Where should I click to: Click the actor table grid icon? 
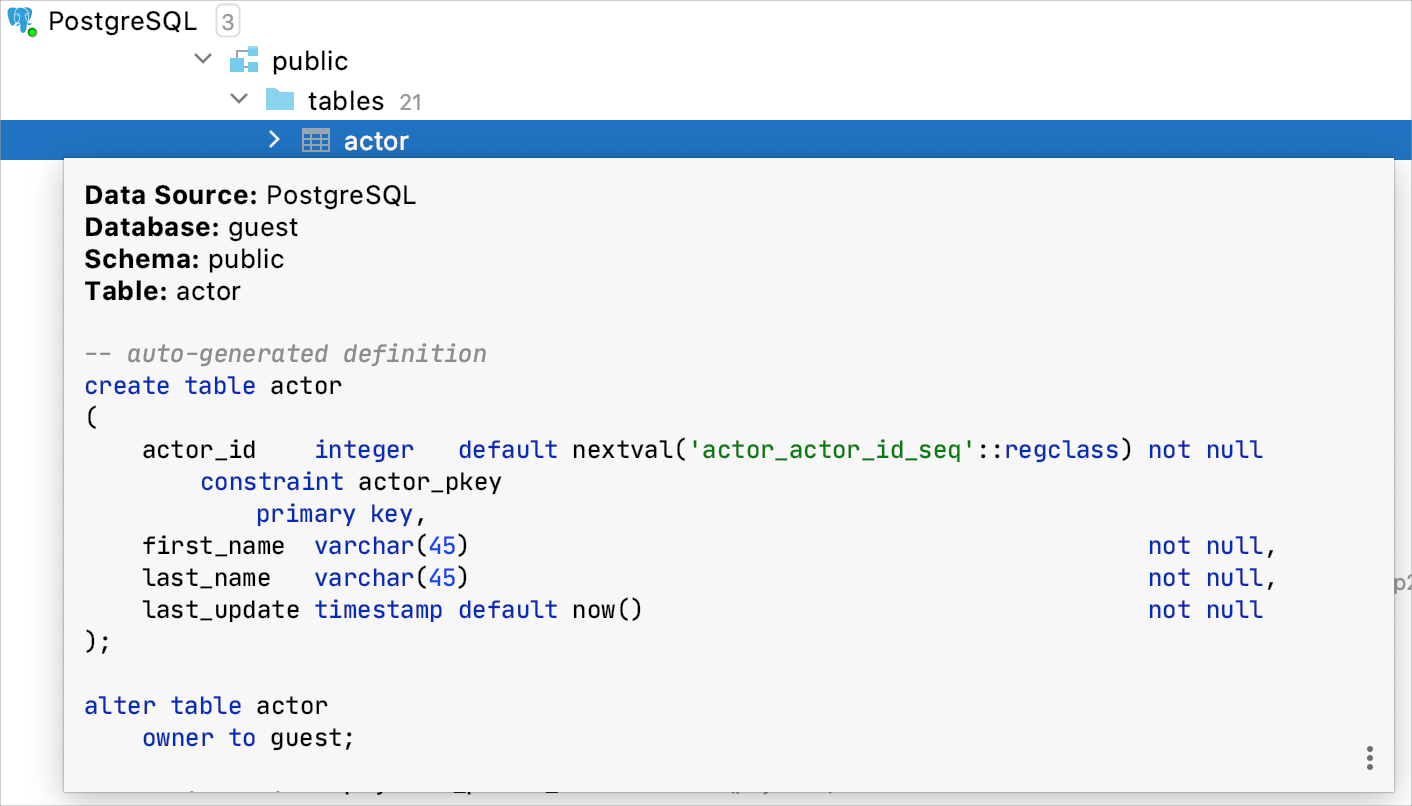point(316,141)
